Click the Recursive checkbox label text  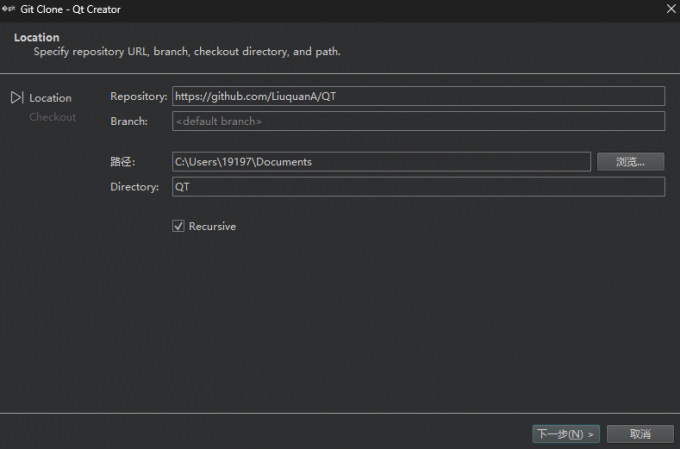[x=212, y=227]
